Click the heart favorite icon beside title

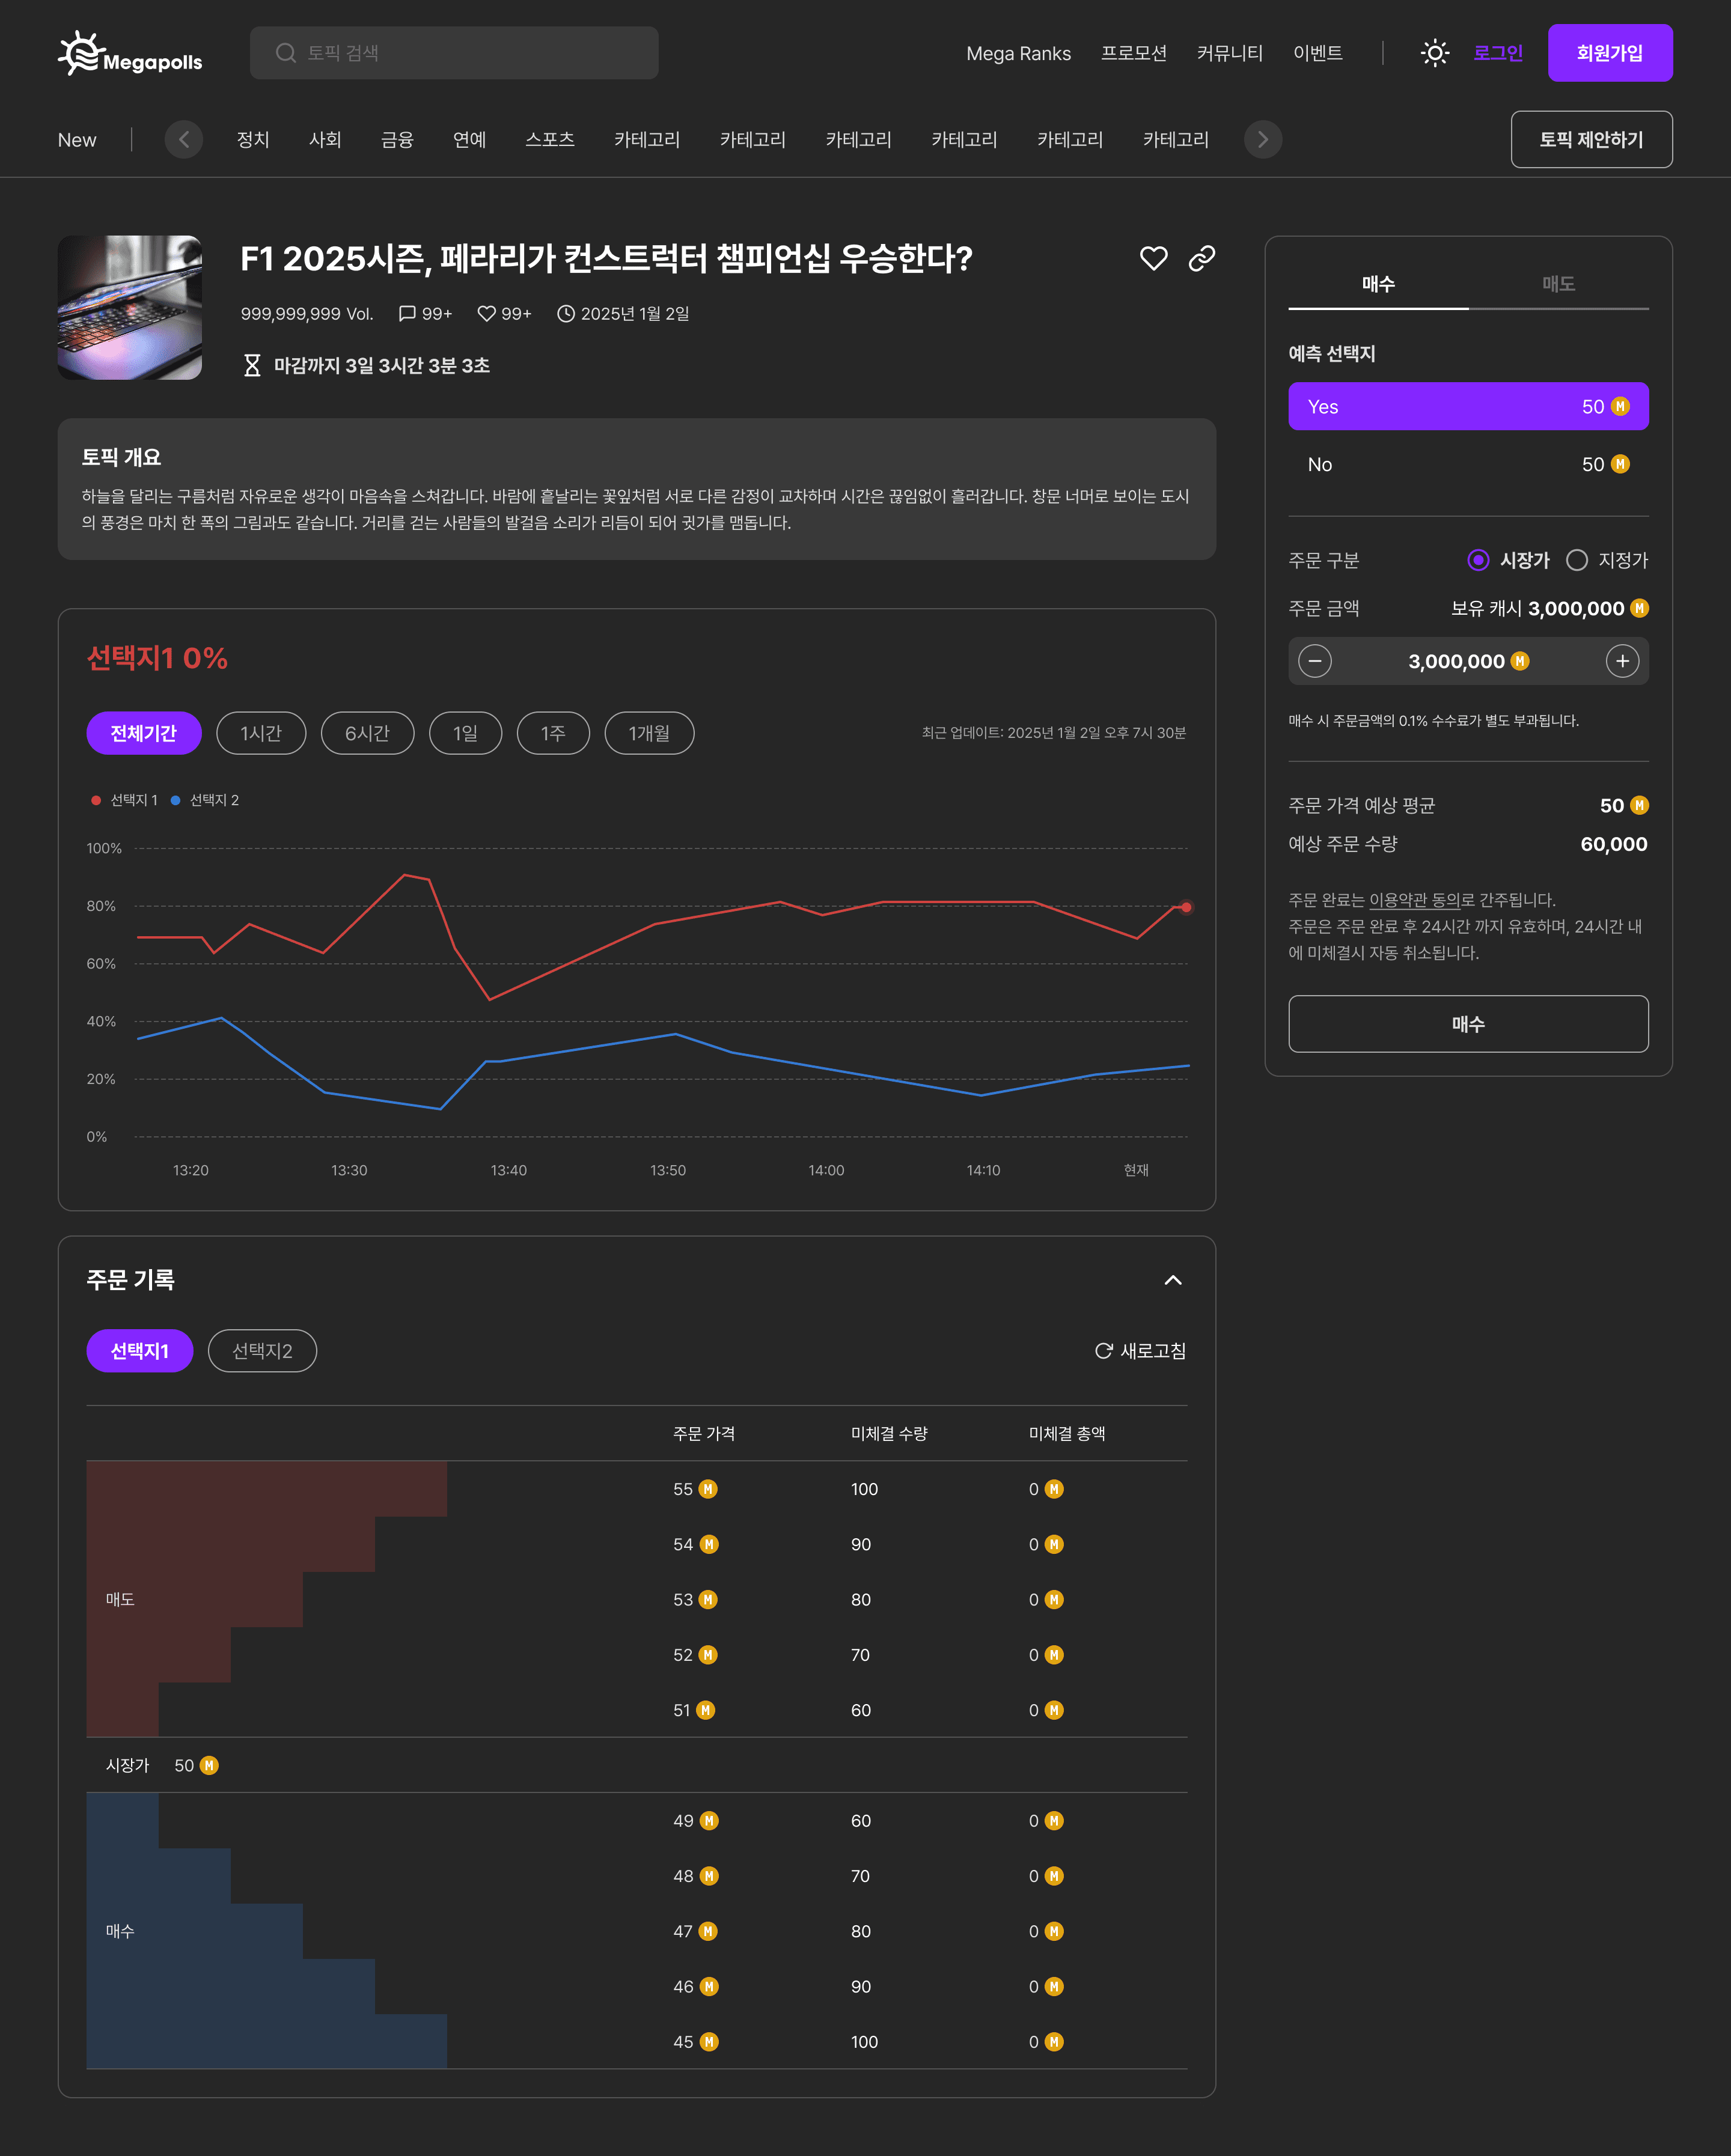pos(1153,259)
